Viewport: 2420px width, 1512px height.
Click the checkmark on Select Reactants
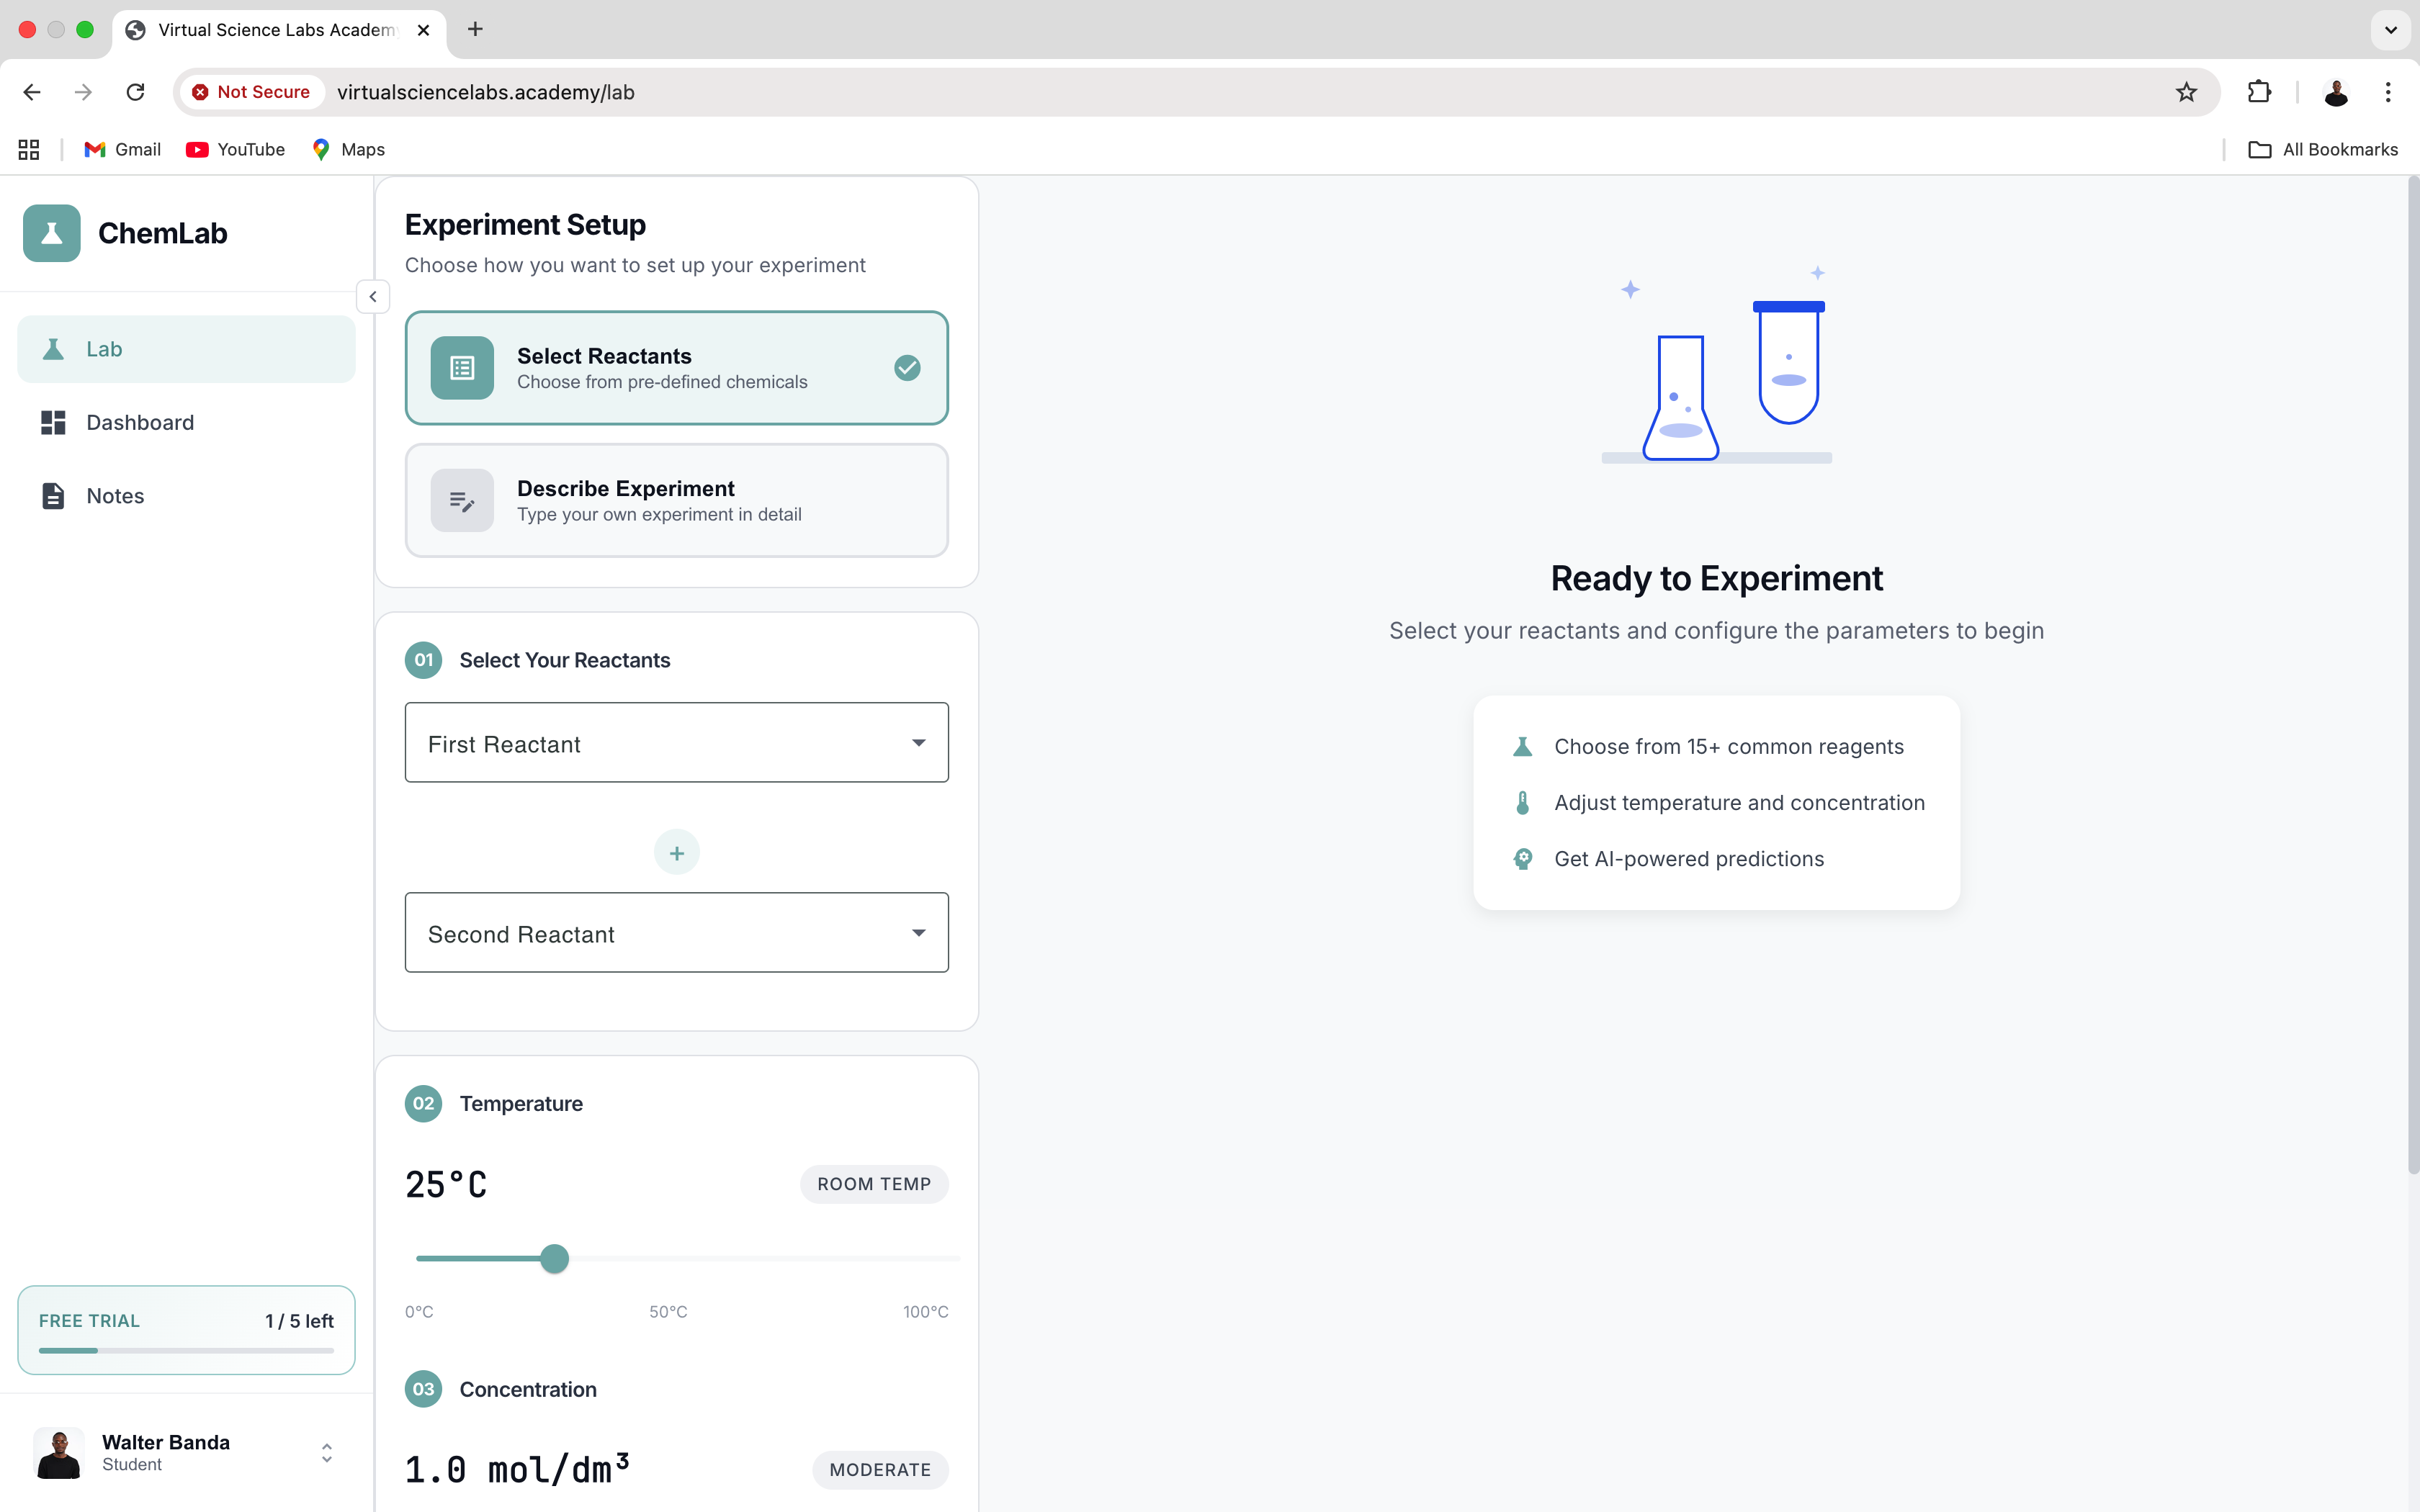[907, 368]
